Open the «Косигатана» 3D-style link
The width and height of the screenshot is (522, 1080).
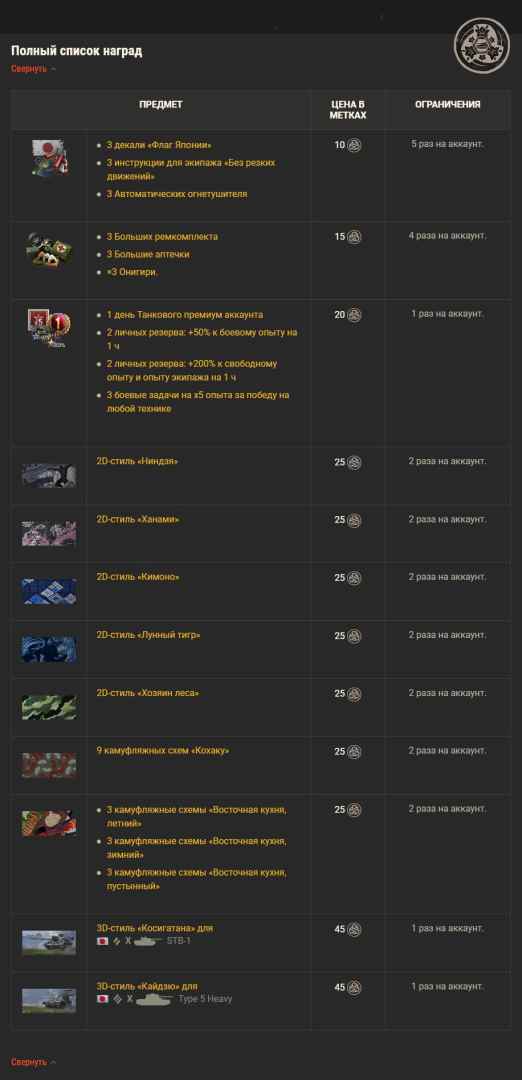(x=155, y=928)
